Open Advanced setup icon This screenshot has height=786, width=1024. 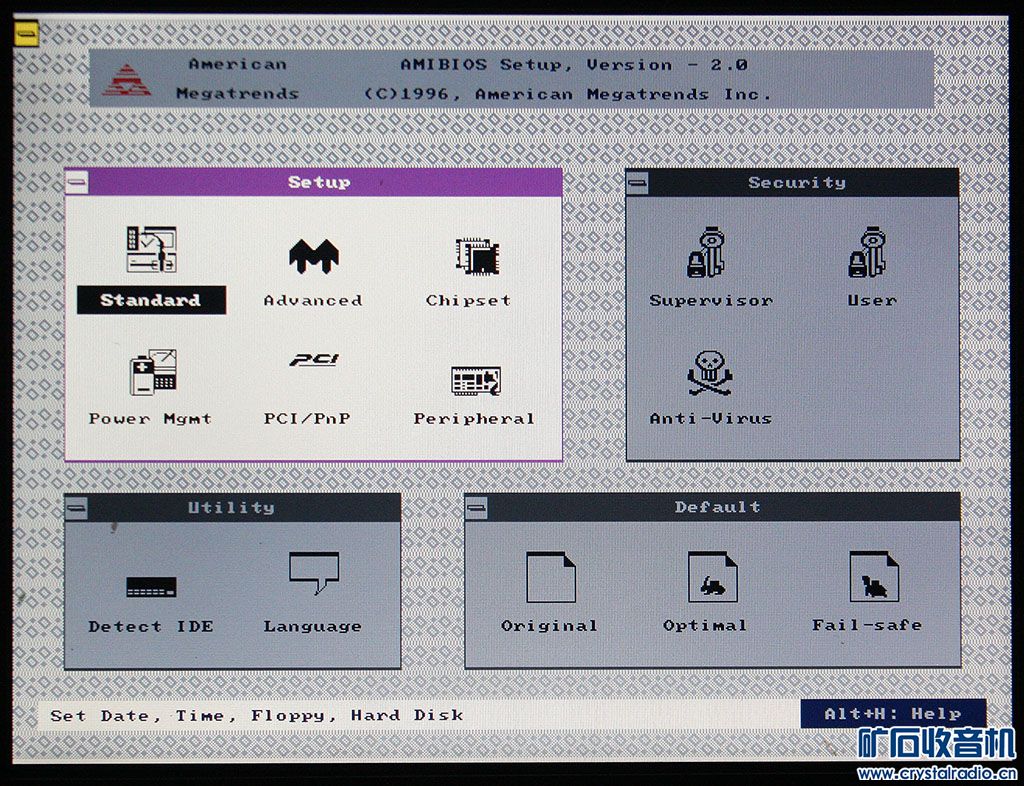pyautogui.click(x=313, y=255)
